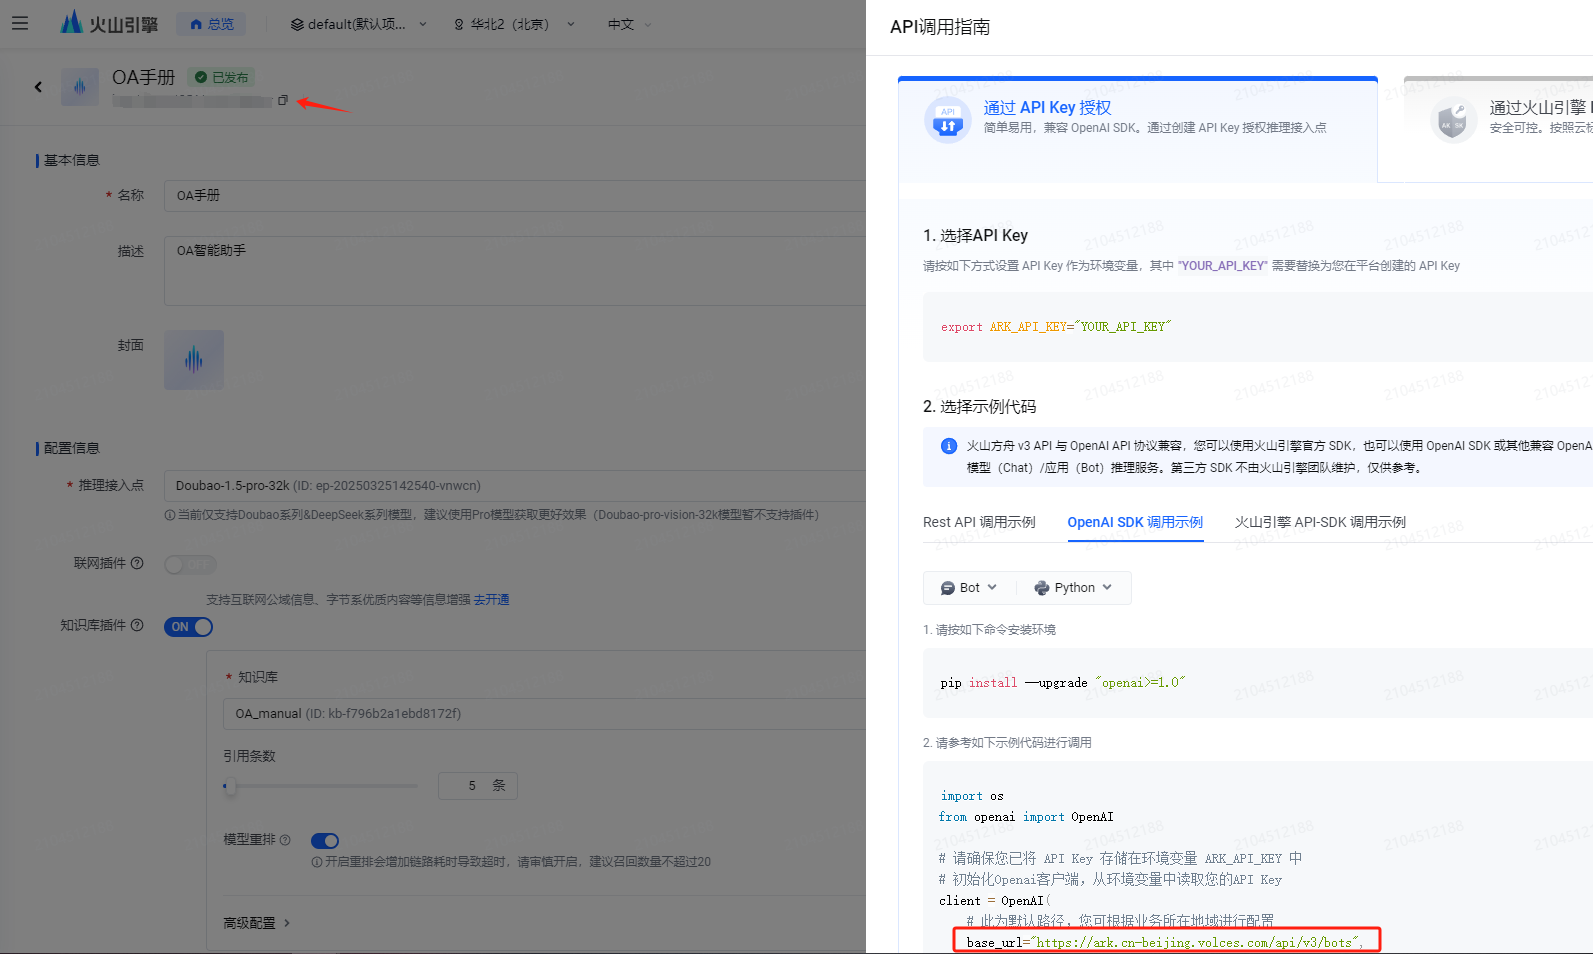Click the AK/SK shield icon
1593x954 pixels.
click(x=1453, y=120)
